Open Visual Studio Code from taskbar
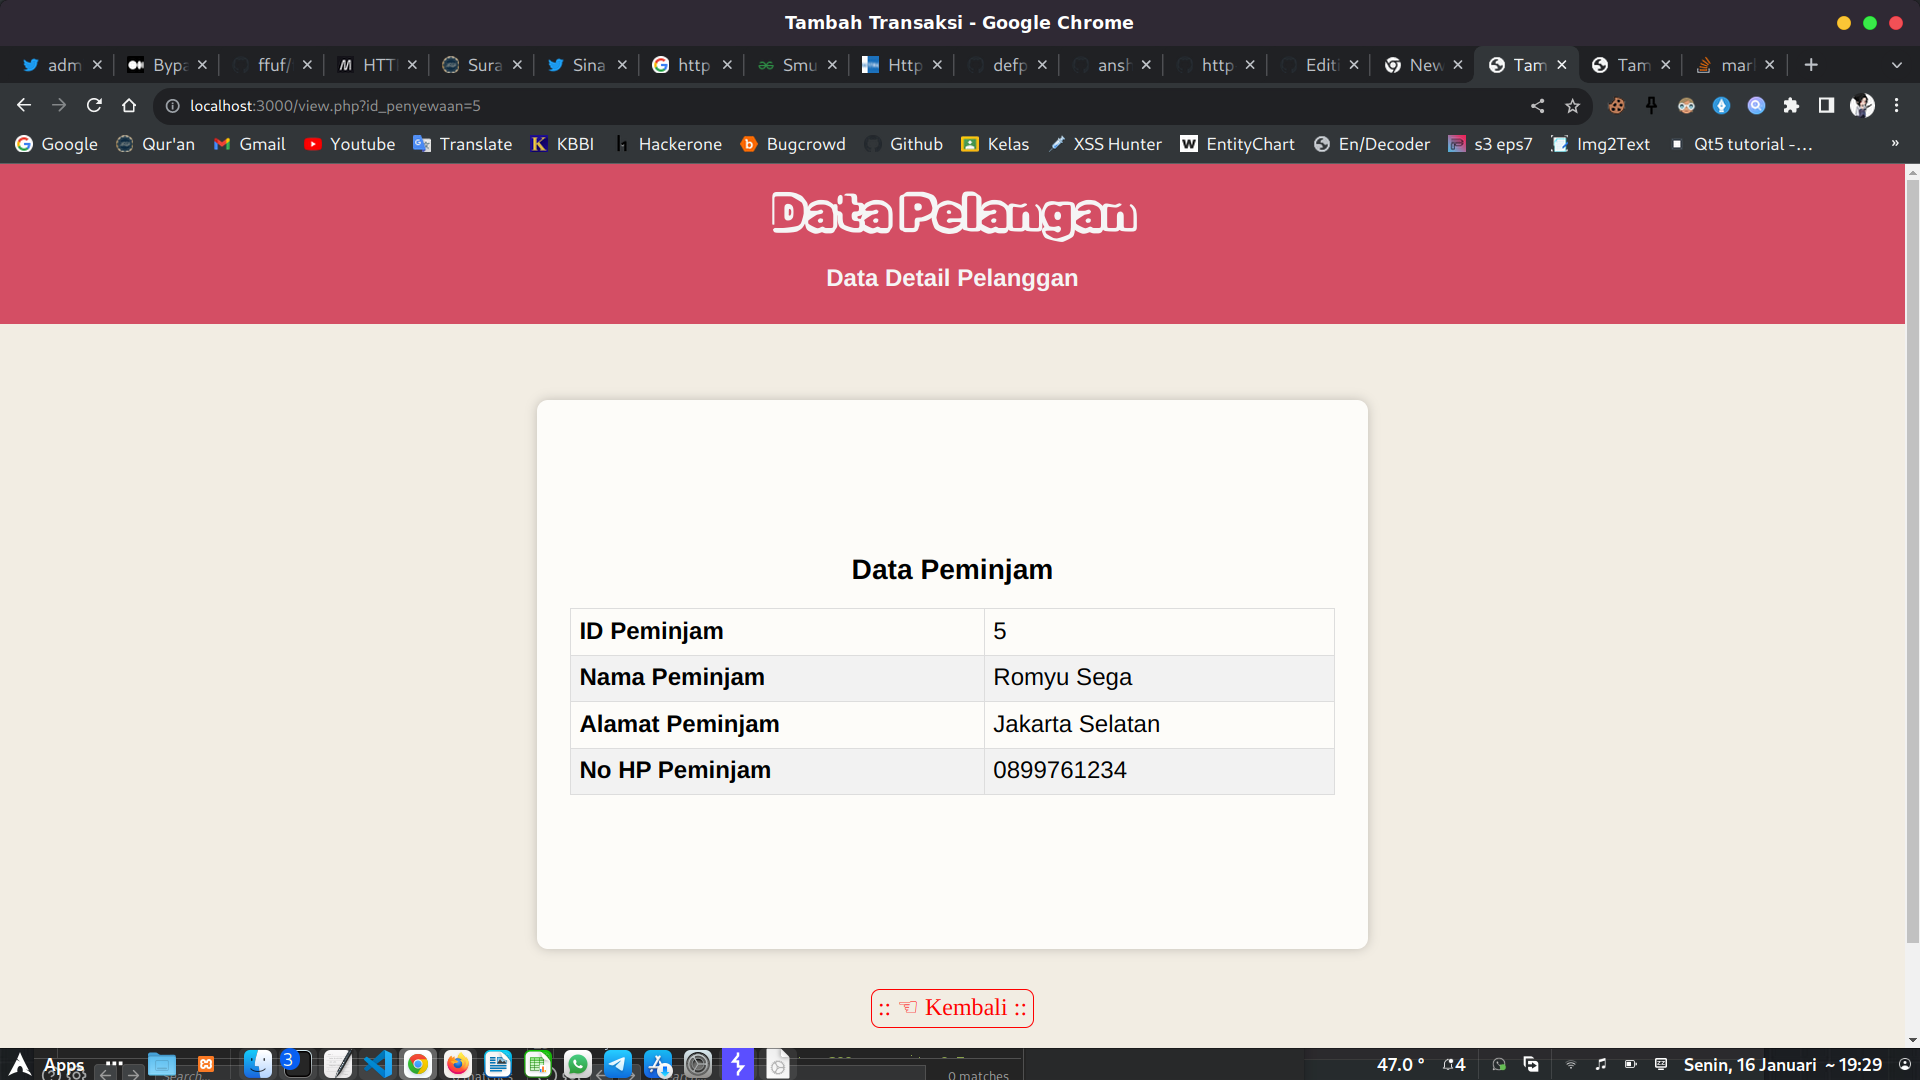This screenshot has width=1920, height=1080. [x=378, y=1064]
